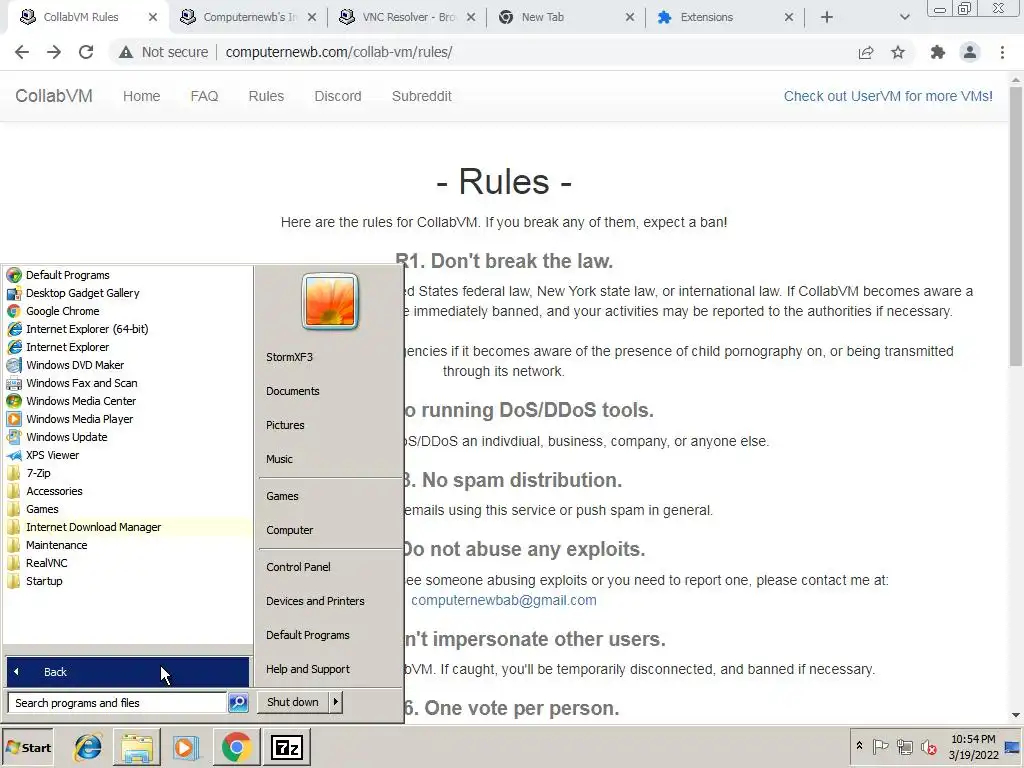The width and height of the screenshot is (1024, 768).
Task: Switch to VNC Resolver tab
Action: [408, 17]
